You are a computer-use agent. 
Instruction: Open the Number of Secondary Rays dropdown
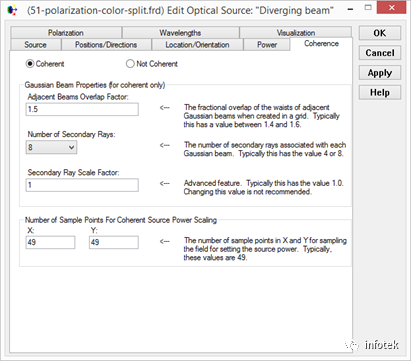[x=51, y=147]
